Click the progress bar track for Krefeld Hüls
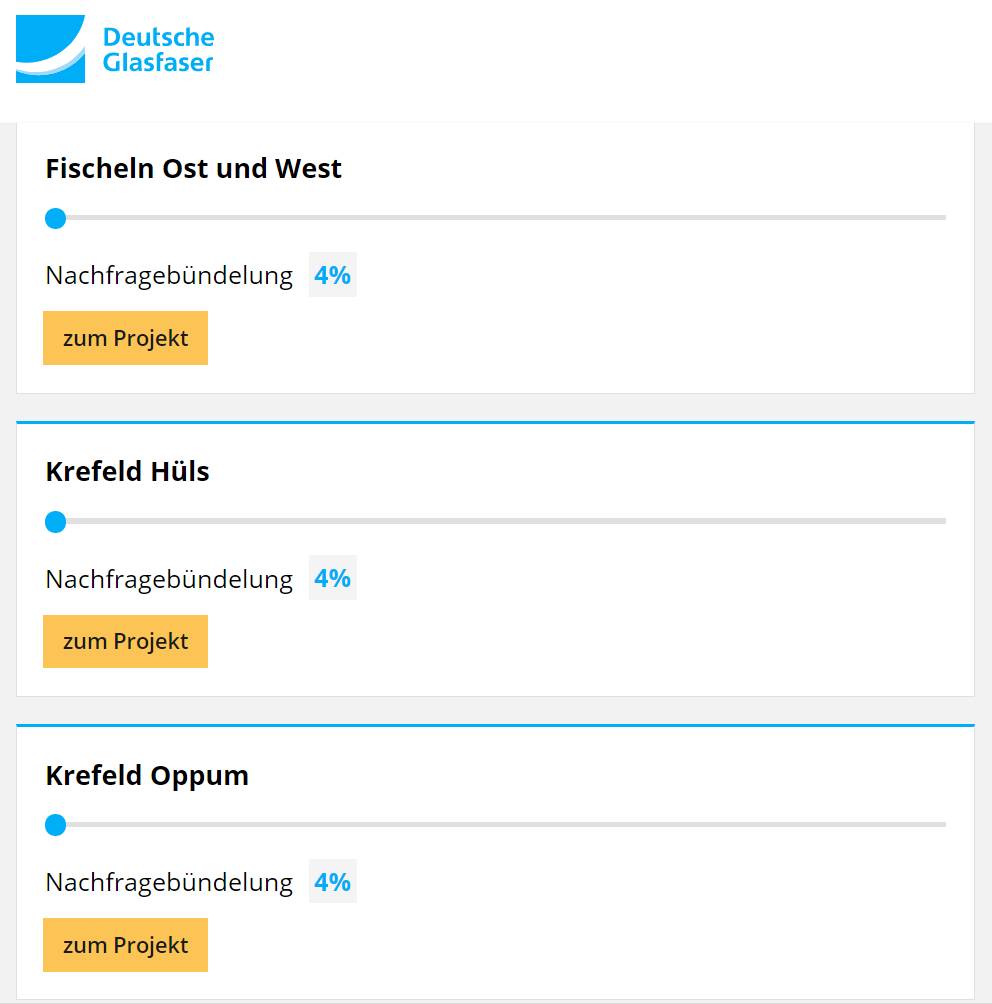 pos(500,521)
